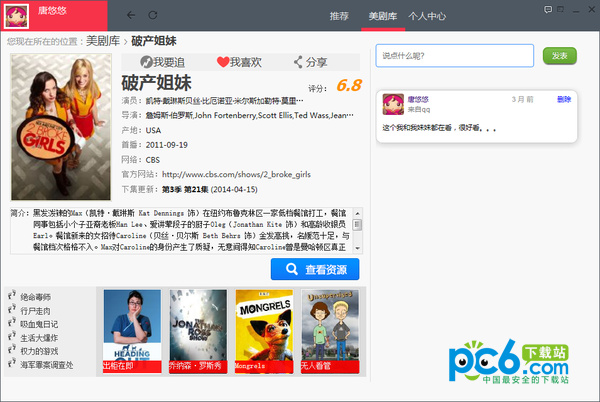The image size is (600, 402).
Task: Click the footprint icon beside 绝命毒师
Action: click(x=11, y=297)
